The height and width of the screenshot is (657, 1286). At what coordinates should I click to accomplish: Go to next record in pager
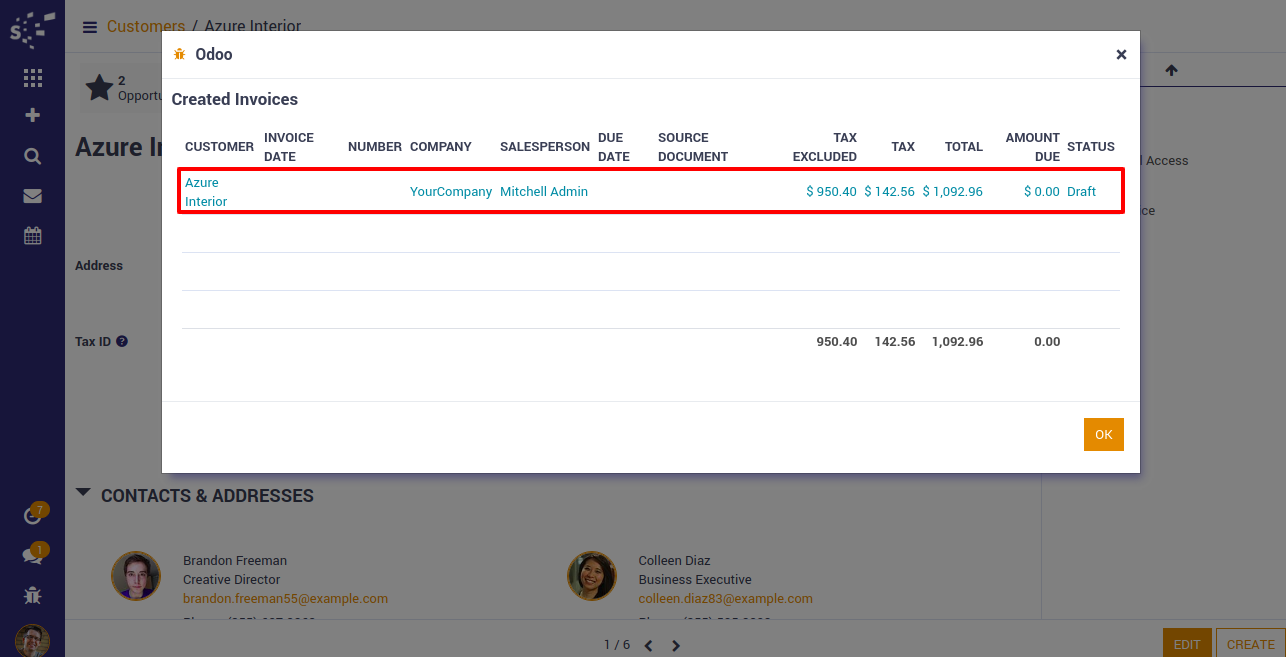[x=676, y=645]
